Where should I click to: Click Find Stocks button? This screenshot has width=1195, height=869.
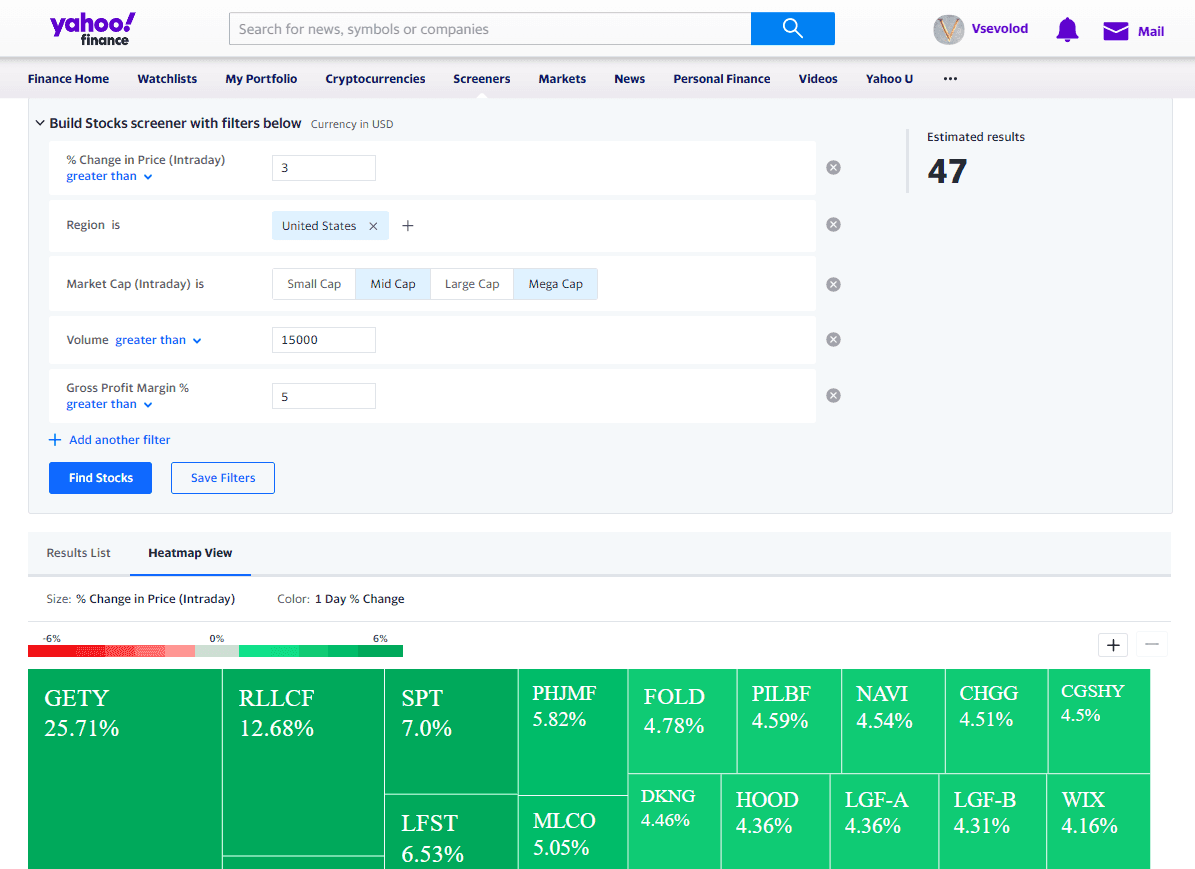pyautogui.click(x=101, y=478)
